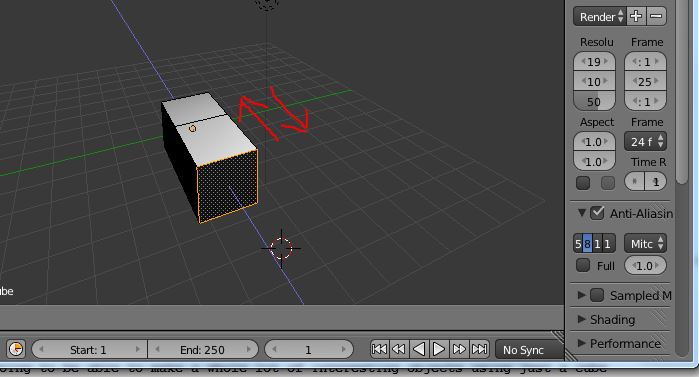The height and width of the screenshot is (377, 699).
Task: Jump to the last frame of the timeline
Action: 480,349
